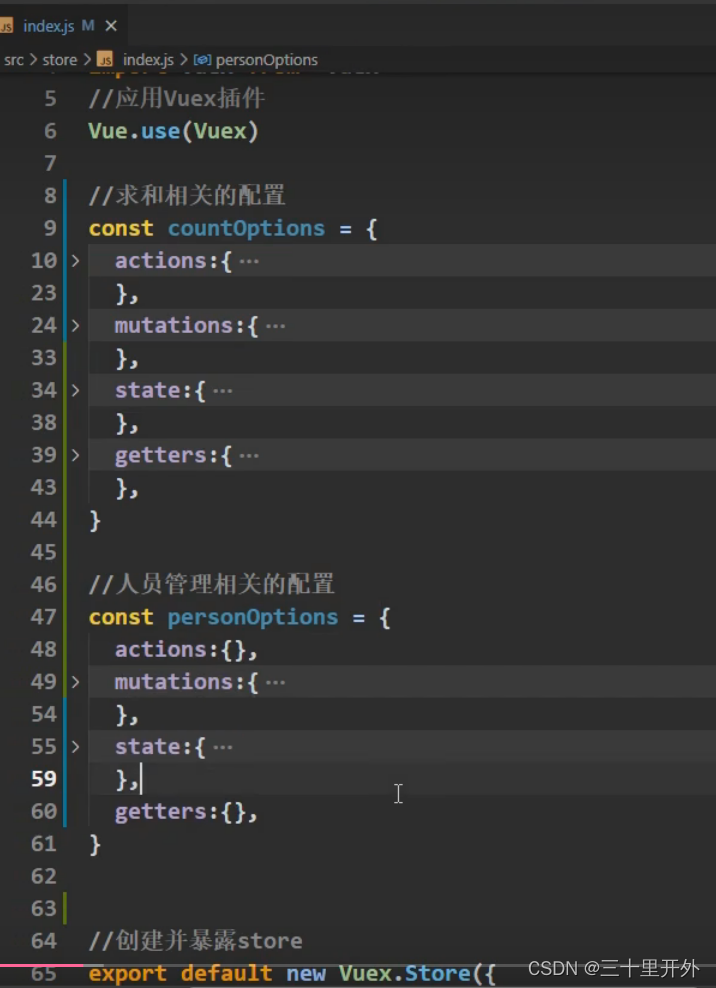
Task: Click the const keyword on line 47
Action: 121,617
